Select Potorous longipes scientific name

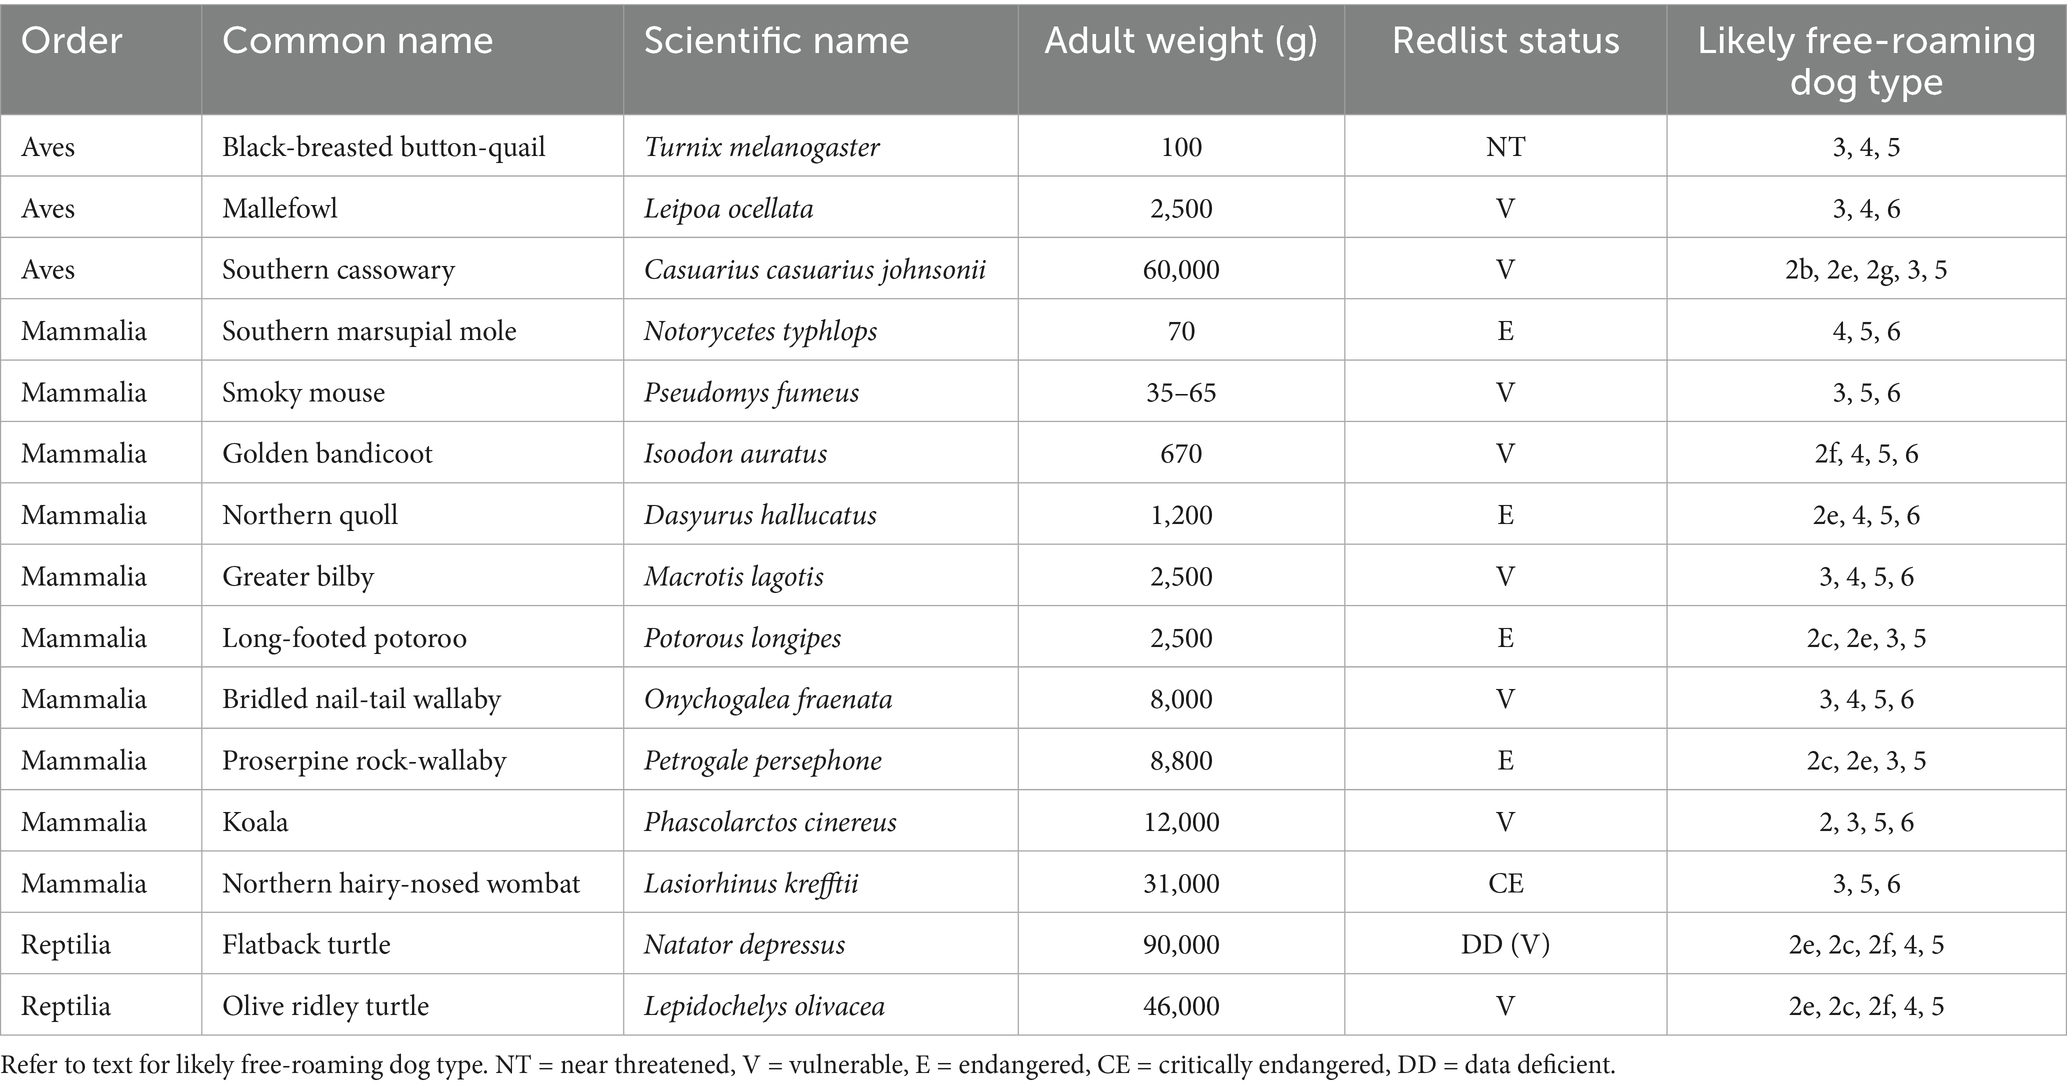pos(742,638)
